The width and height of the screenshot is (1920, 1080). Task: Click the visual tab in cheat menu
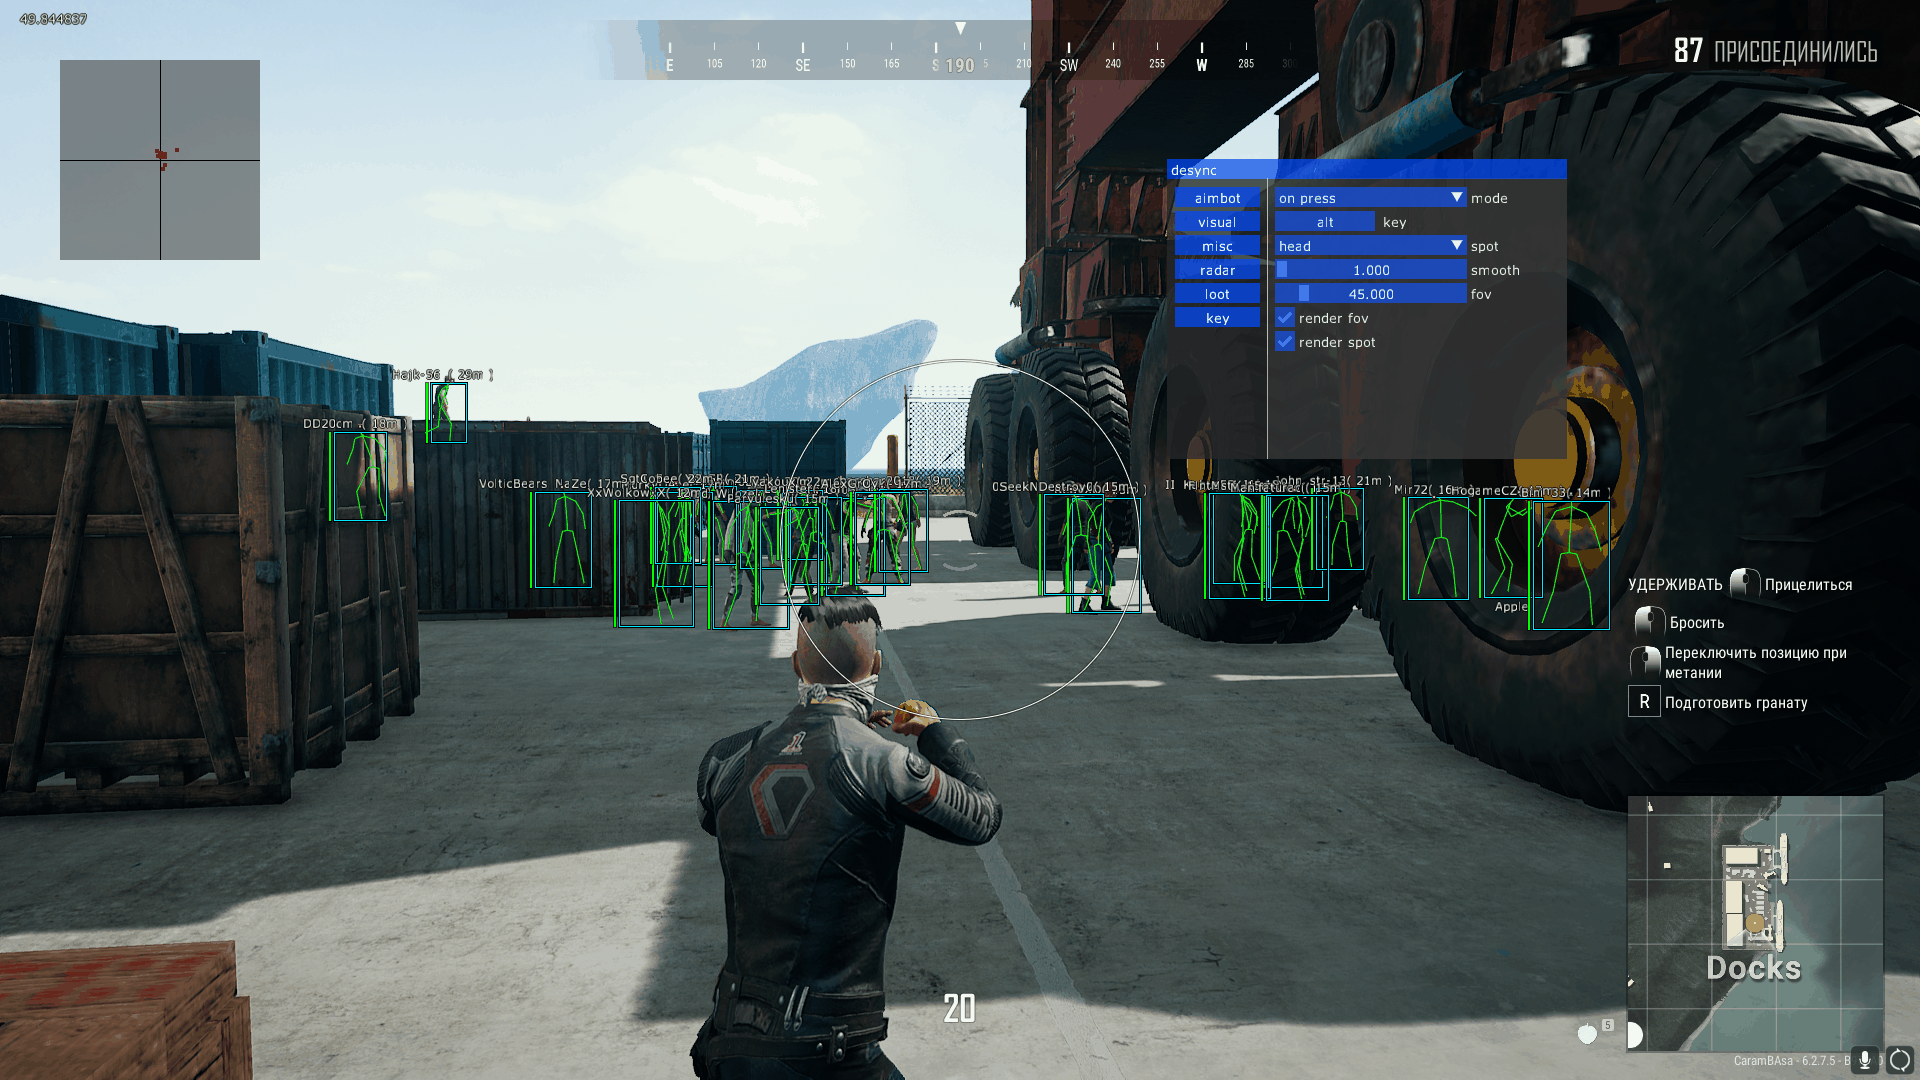tap(1215, 220)
